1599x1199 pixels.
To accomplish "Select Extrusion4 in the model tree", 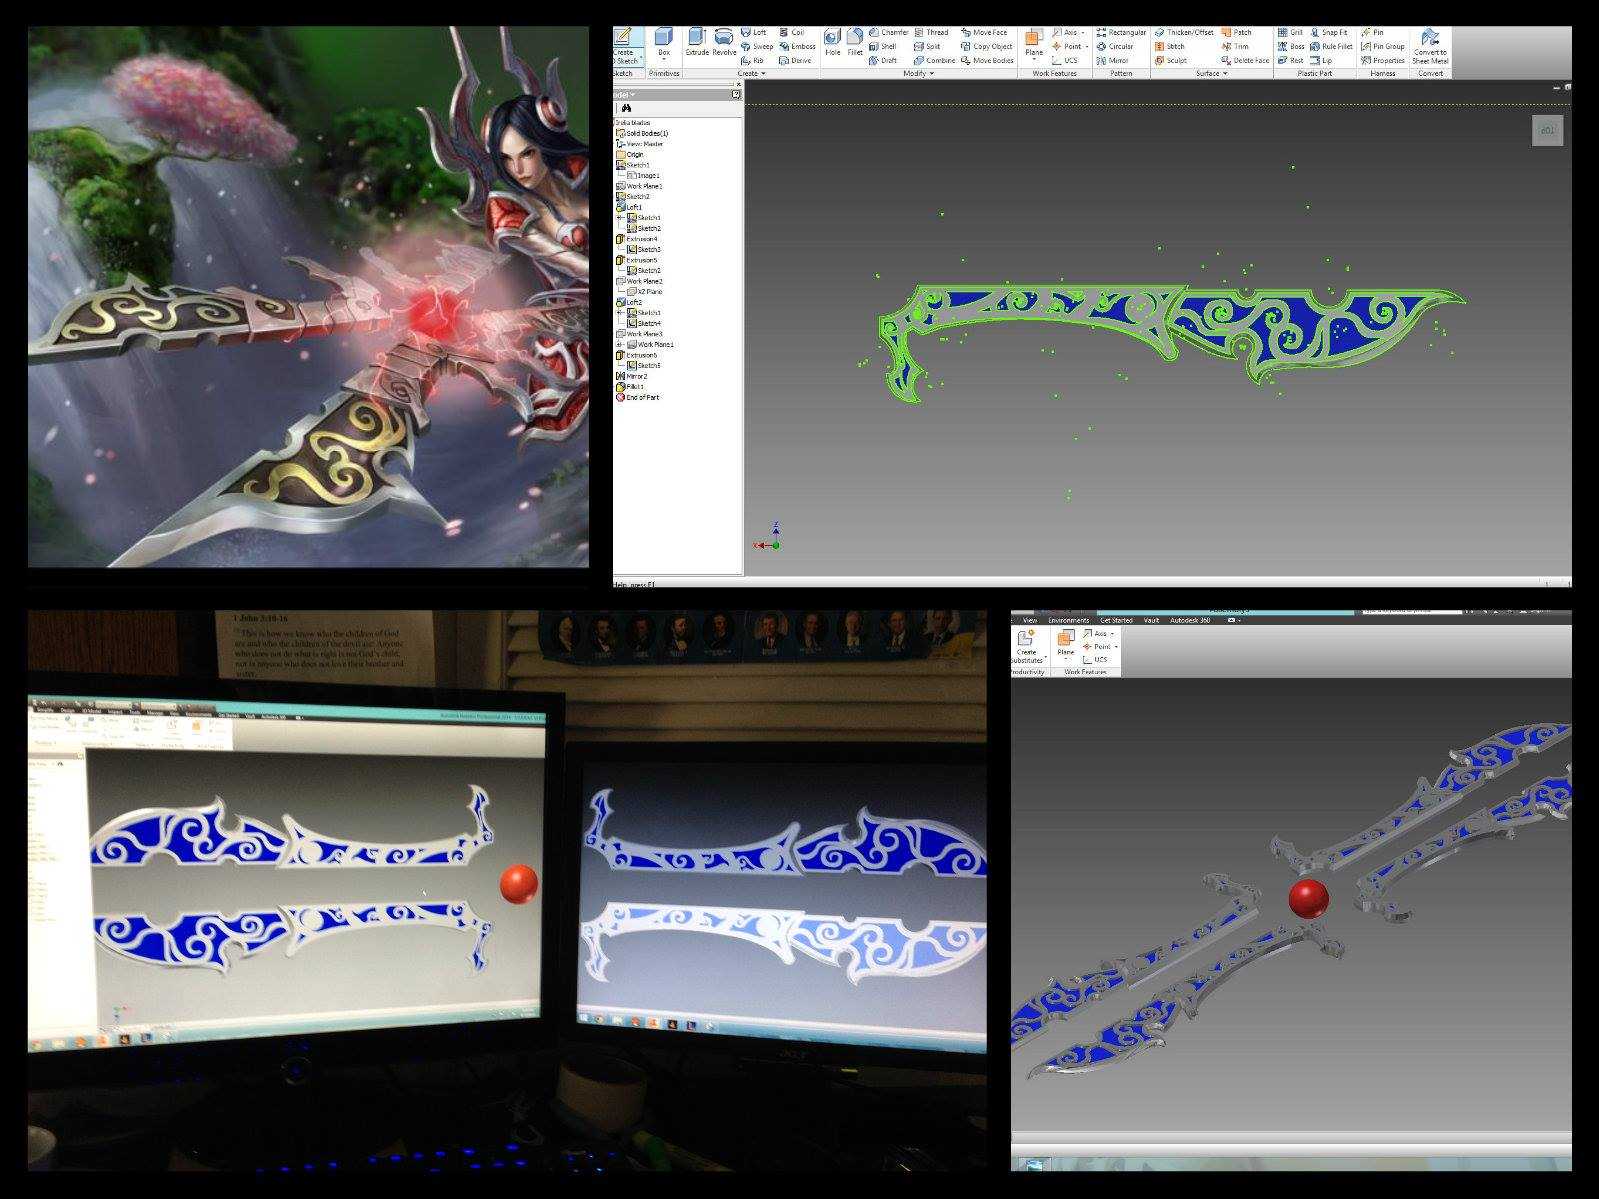I will click(x=636, y=239).
